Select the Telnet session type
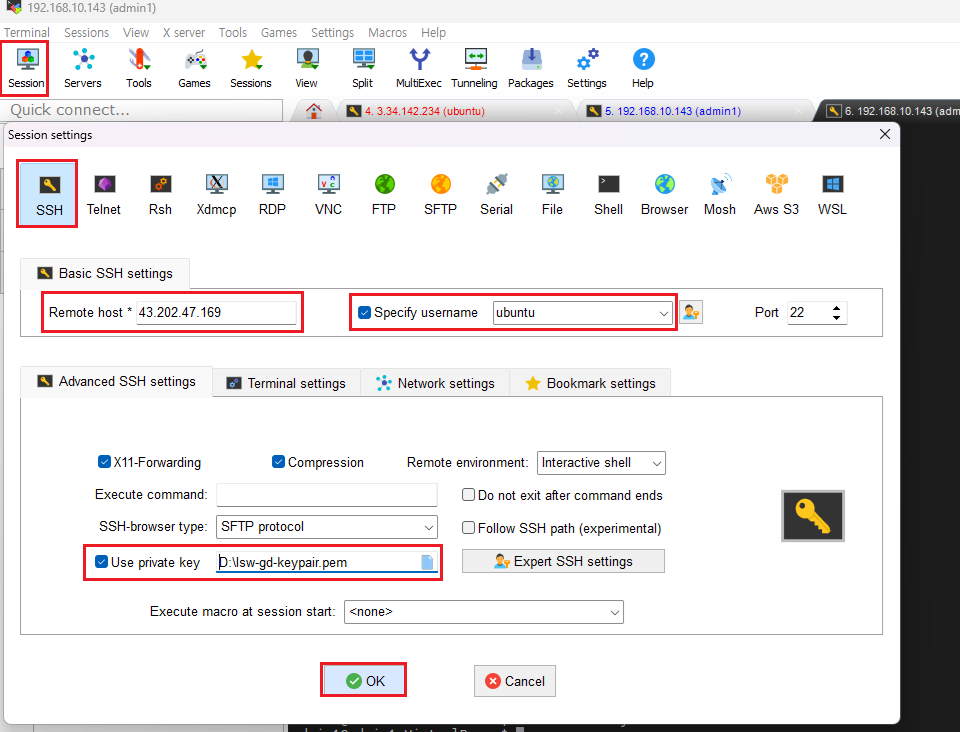960x732 pixels. pyautogui.click(x=104, y=193)
